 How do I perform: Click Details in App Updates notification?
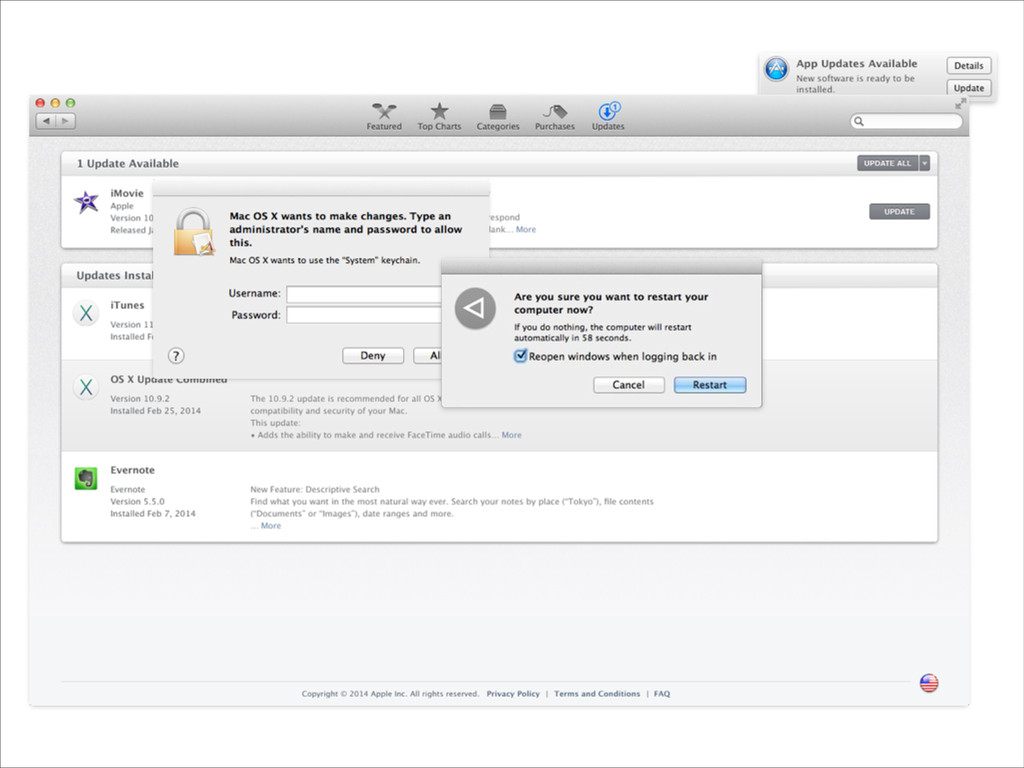(968, 66)
